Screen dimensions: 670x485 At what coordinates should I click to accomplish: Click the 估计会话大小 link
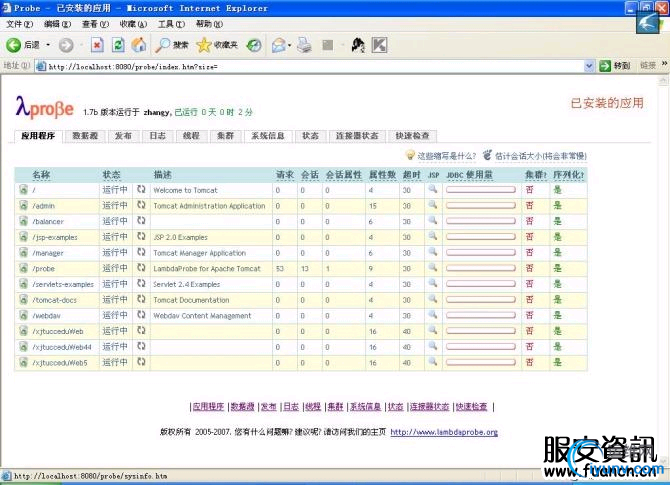coord(541,156)
